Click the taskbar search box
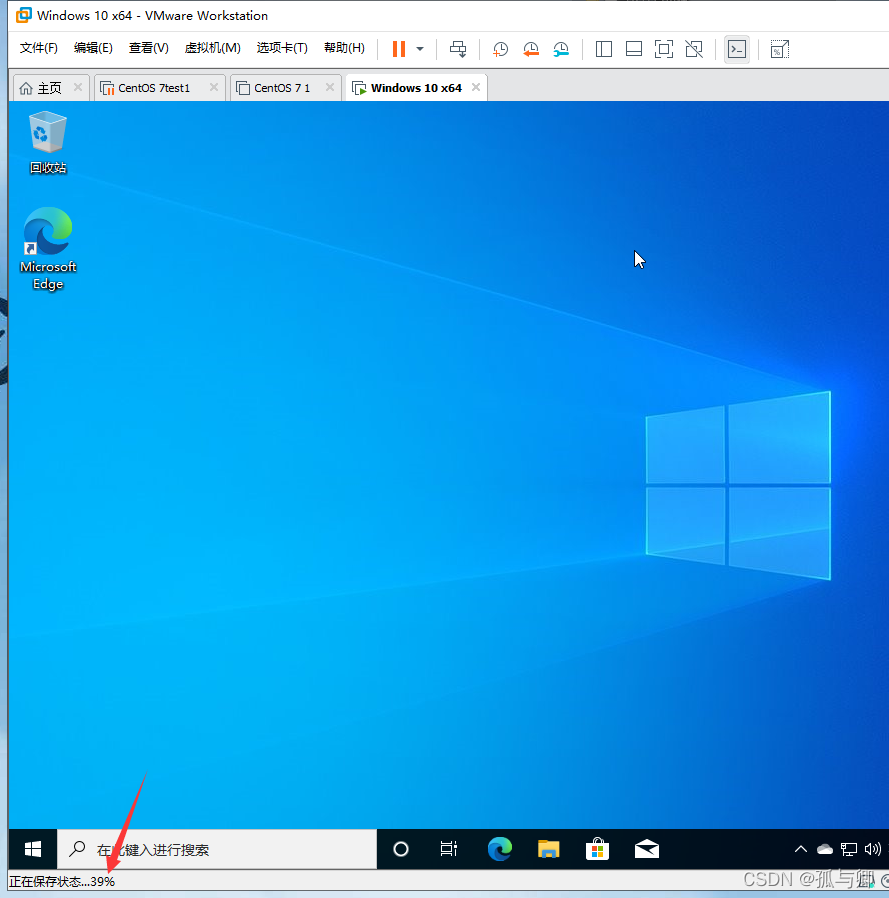 pos(217,849)
